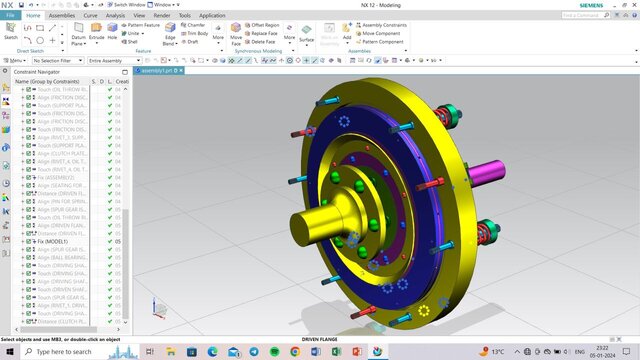Select the Move Face icon

[236, 28]
